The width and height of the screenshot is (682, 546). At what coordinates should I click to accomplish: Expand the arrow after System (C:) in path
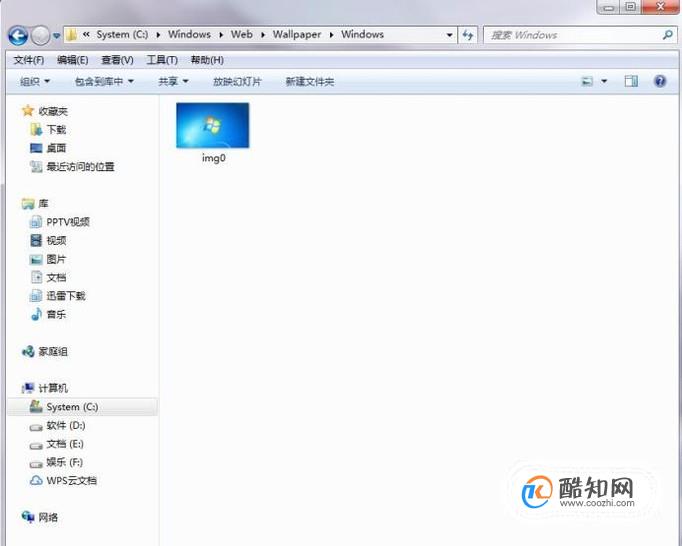tap(158, 35)
